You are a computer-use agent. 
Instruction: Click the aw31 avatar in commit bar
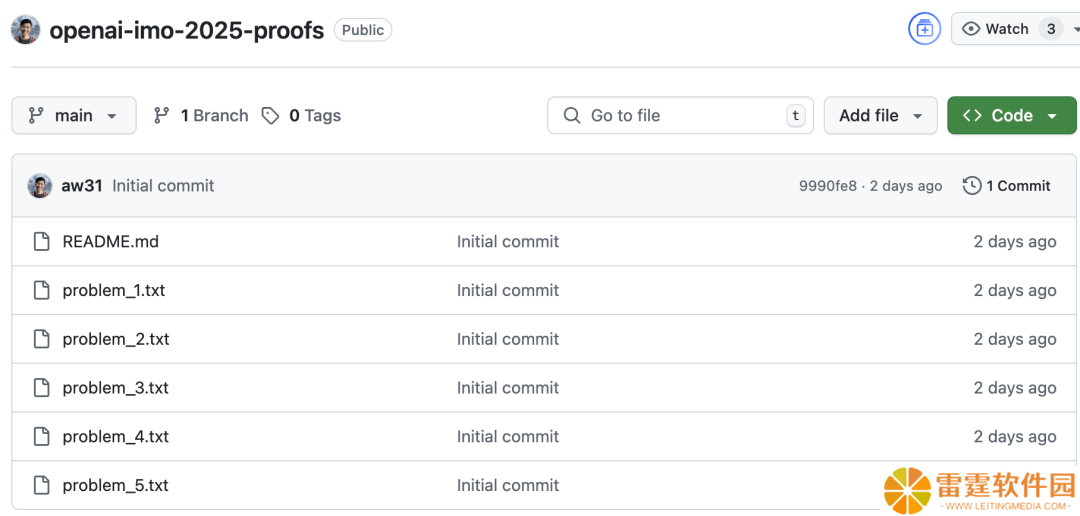[40, 186]
